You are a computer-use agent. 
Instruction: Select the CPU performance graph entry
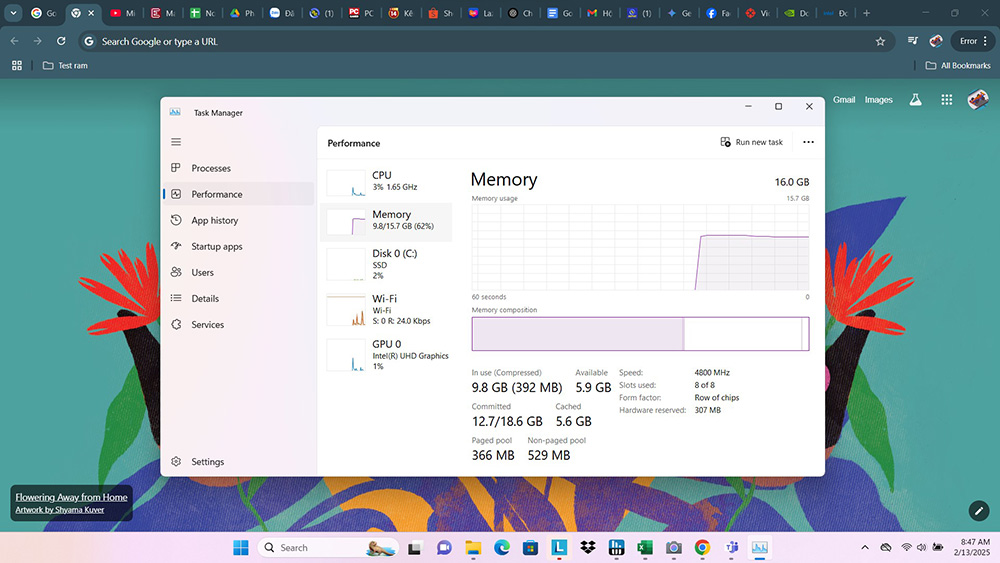[386, 182]
